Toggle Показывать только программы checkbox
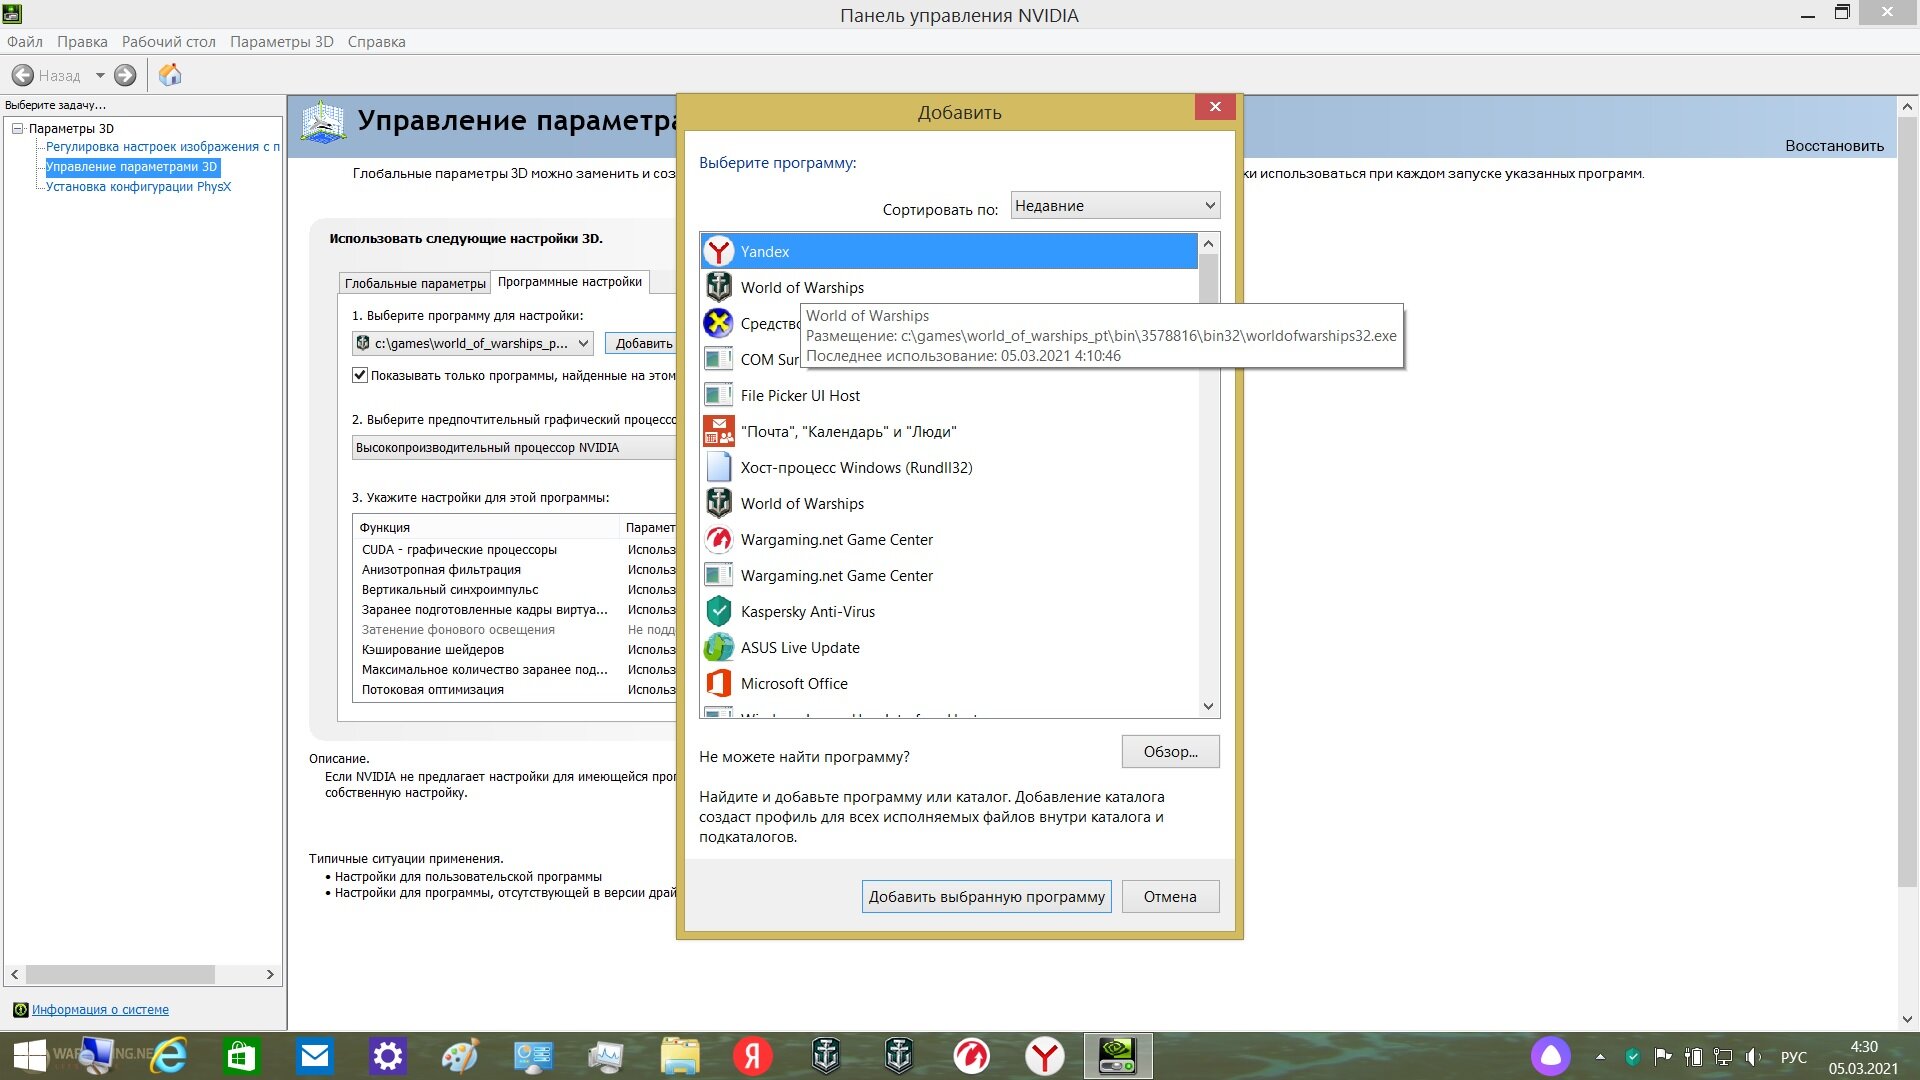 click(360, 375)
